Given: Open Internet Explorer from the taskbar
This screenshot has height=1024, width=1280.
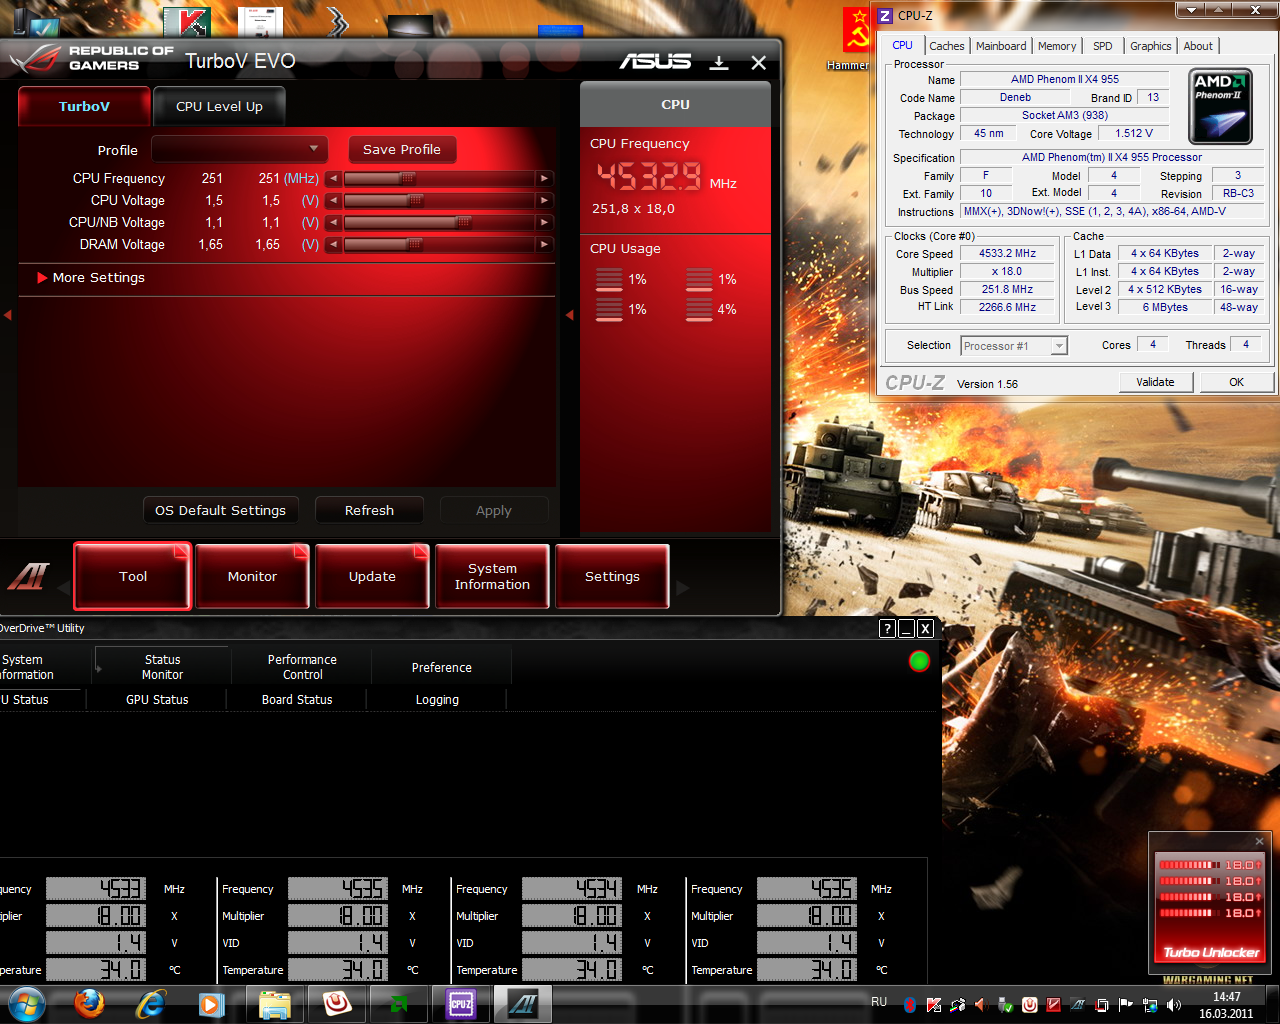Looking at the screenshot, I should coord(151,1003).
